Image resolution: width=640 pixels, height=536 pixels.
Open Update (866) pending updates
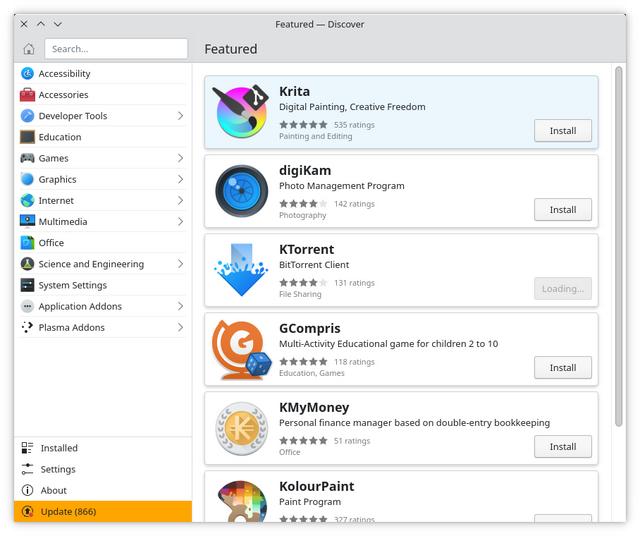point(103,512)
